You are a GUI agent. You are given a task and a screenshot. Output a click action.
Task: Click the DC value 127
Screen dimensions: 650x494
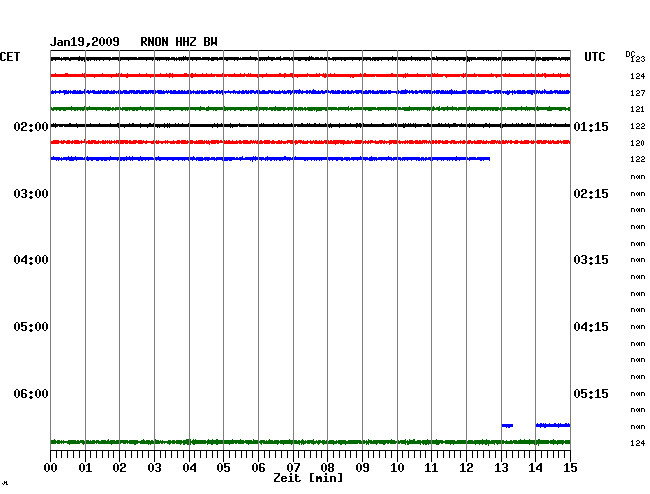click(638, 93)
